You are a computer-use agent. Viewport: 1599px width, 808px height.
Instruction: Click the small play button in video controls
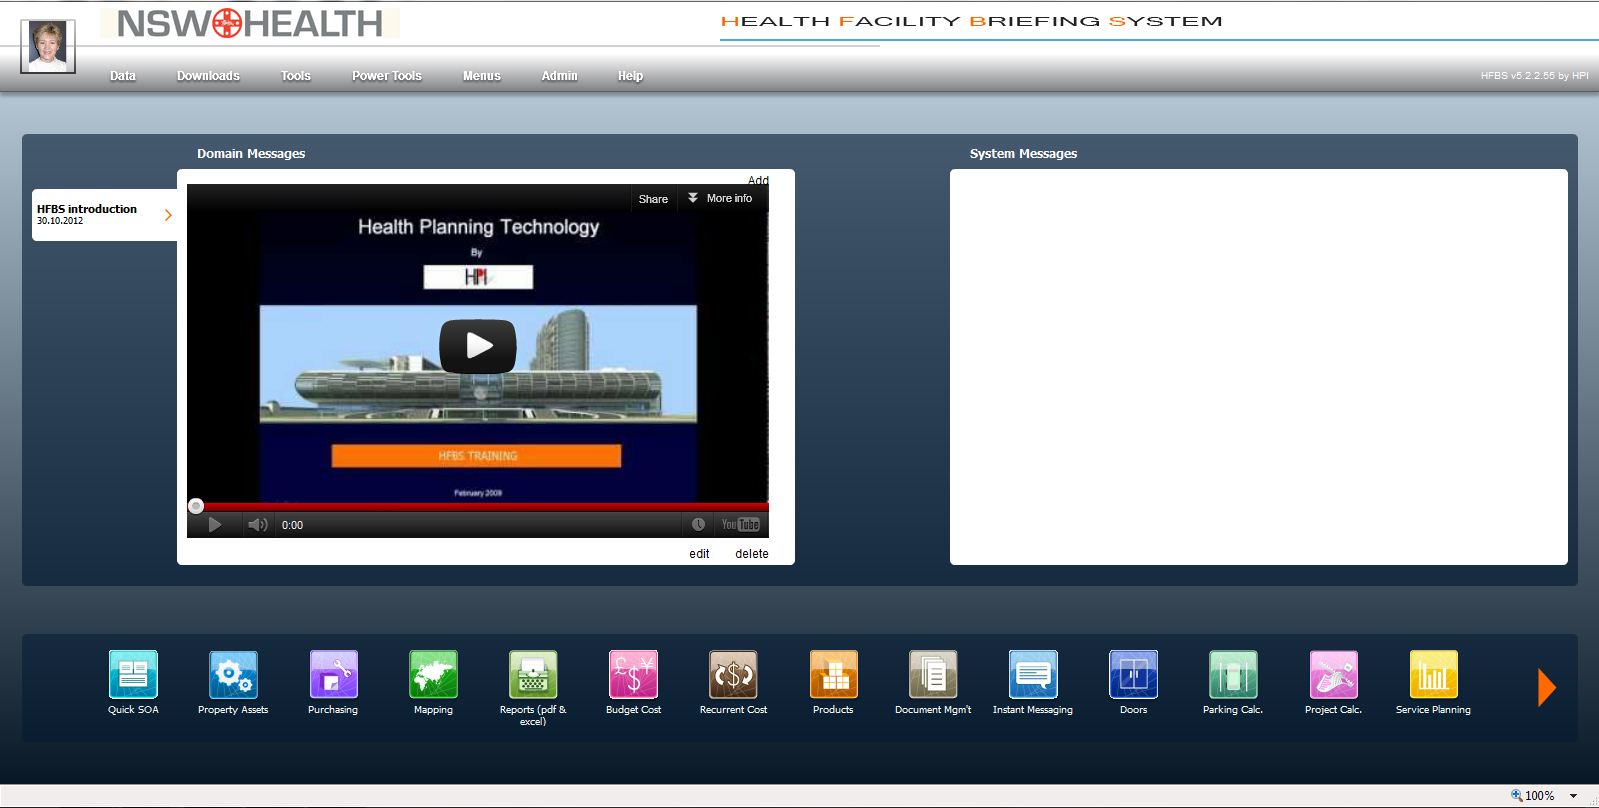point(214,525)
